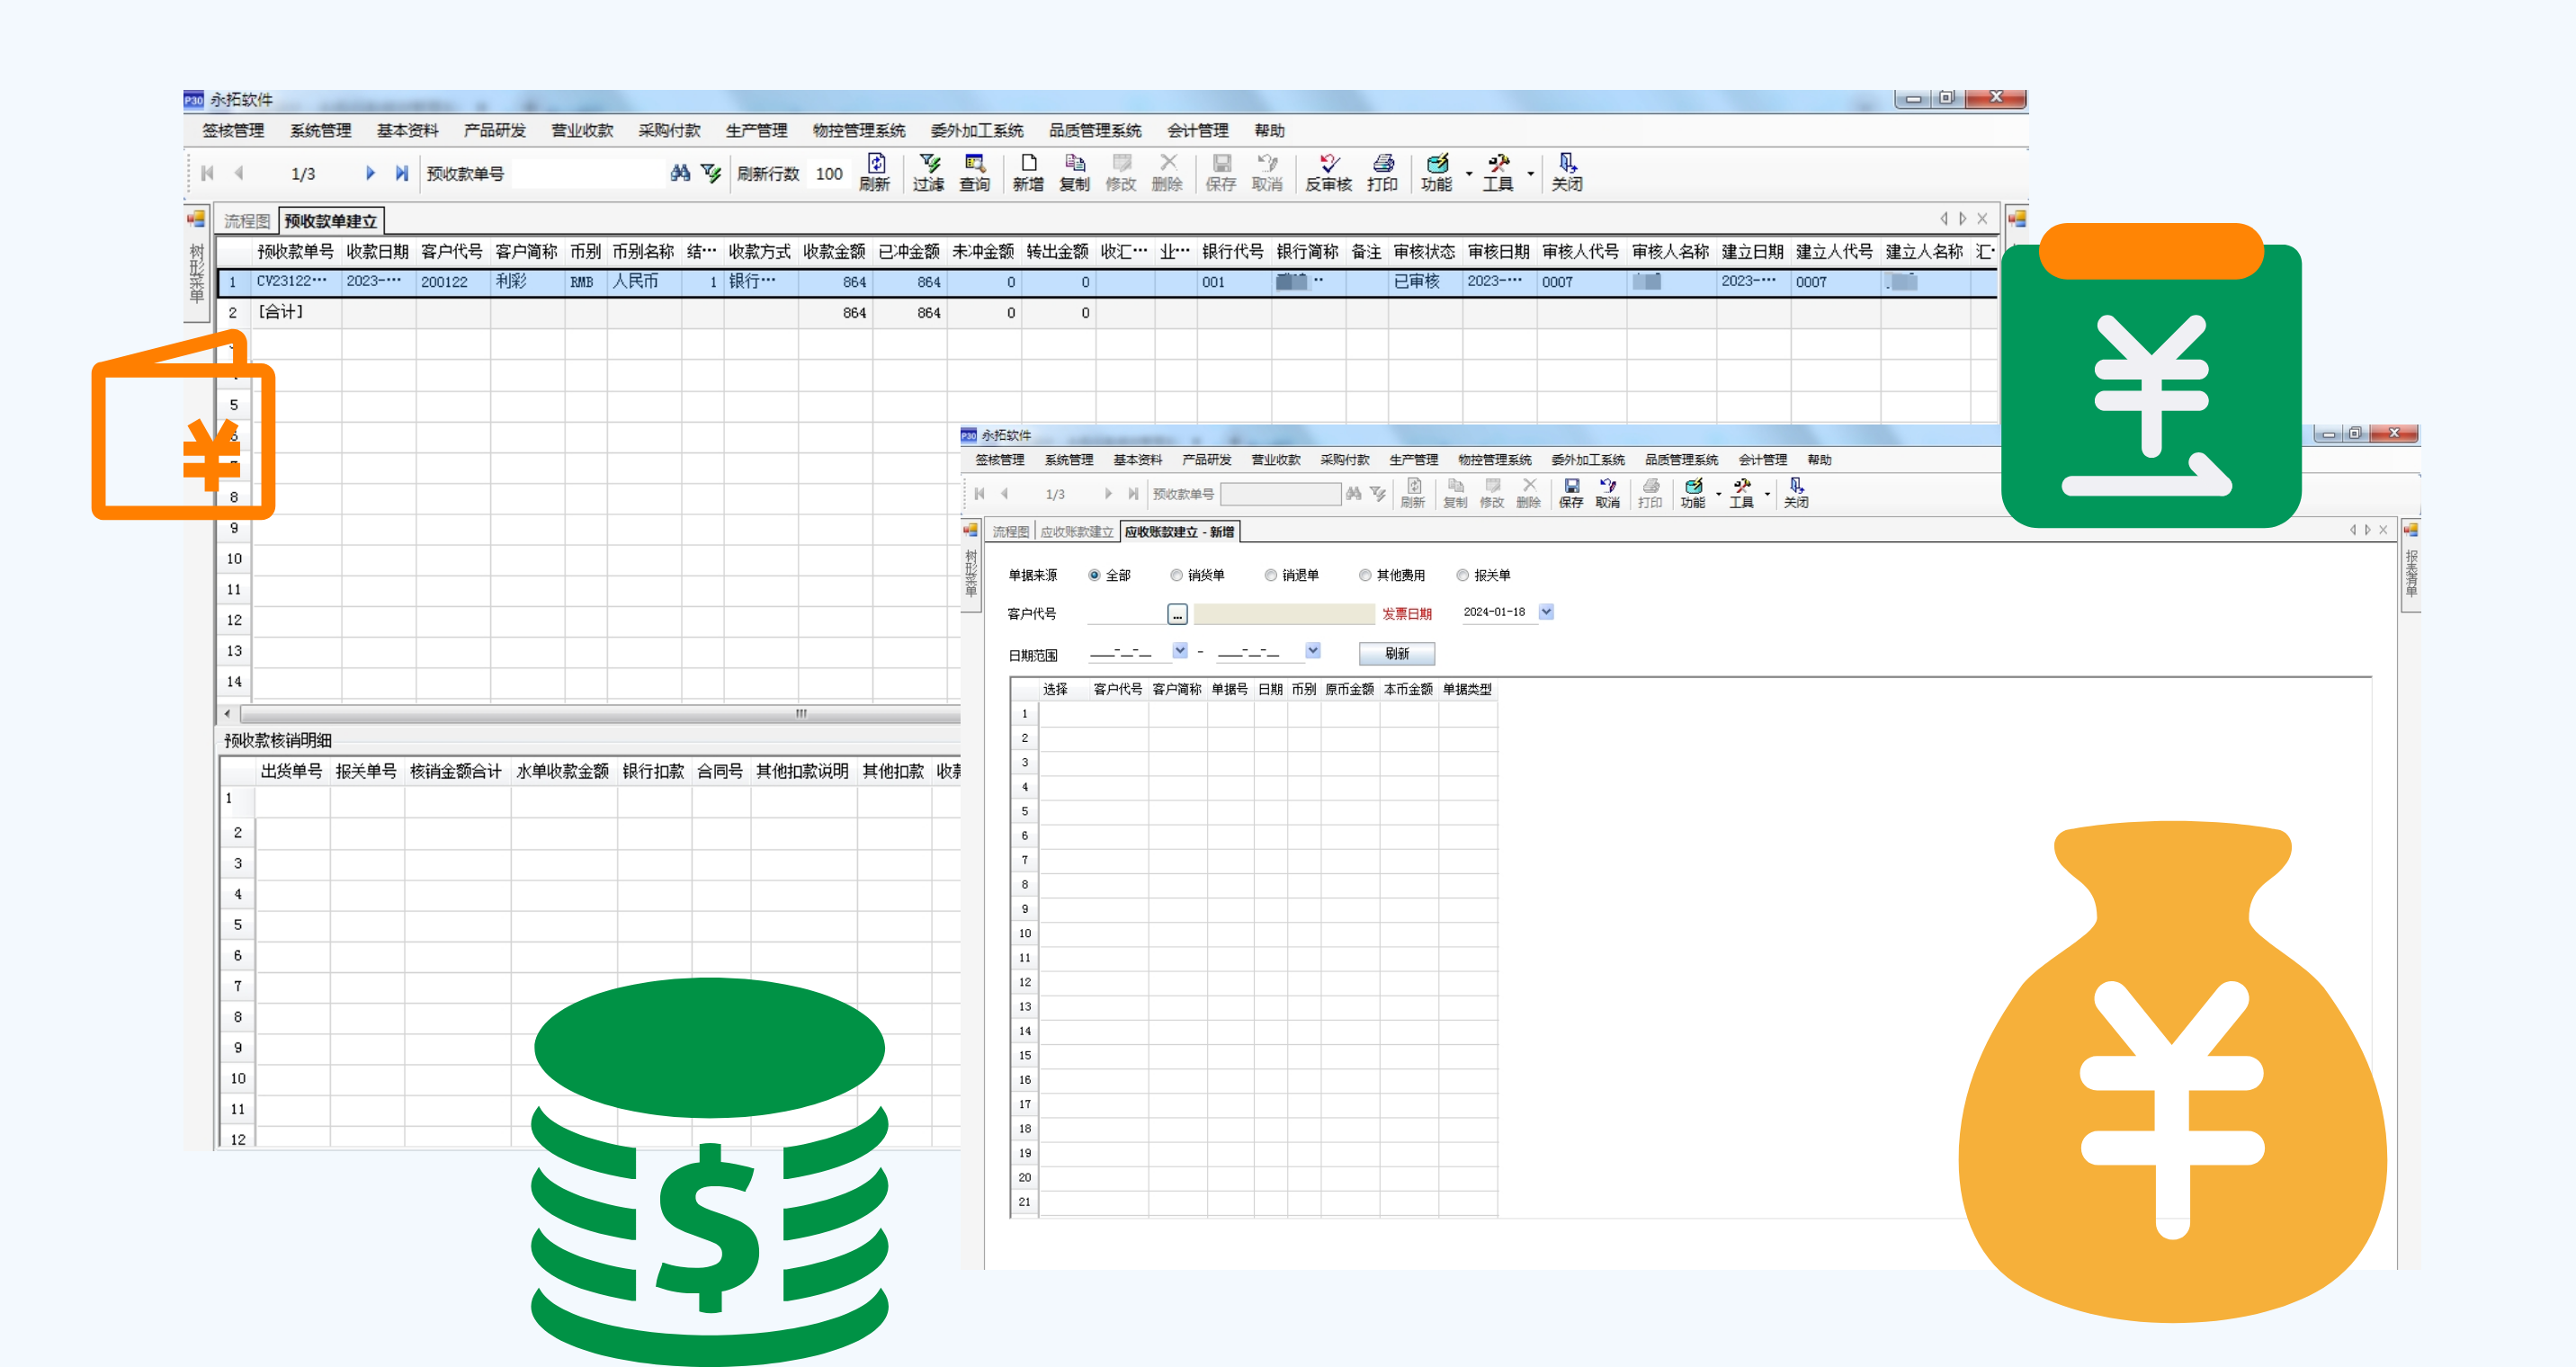Open the 查询 query tool
This screenshot has height=1367, width=2576.
click(x=974, y=171)
